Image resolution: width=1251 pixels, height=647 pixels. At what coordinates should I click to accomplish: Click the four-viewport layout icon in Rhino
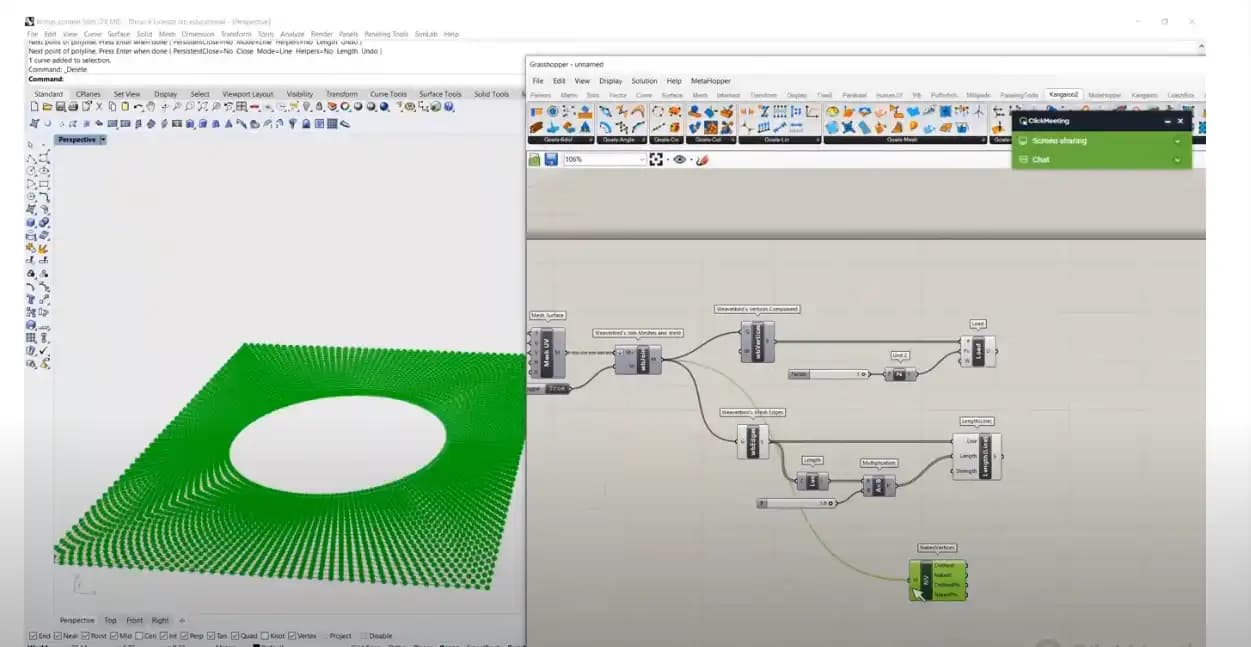[242, 106]
